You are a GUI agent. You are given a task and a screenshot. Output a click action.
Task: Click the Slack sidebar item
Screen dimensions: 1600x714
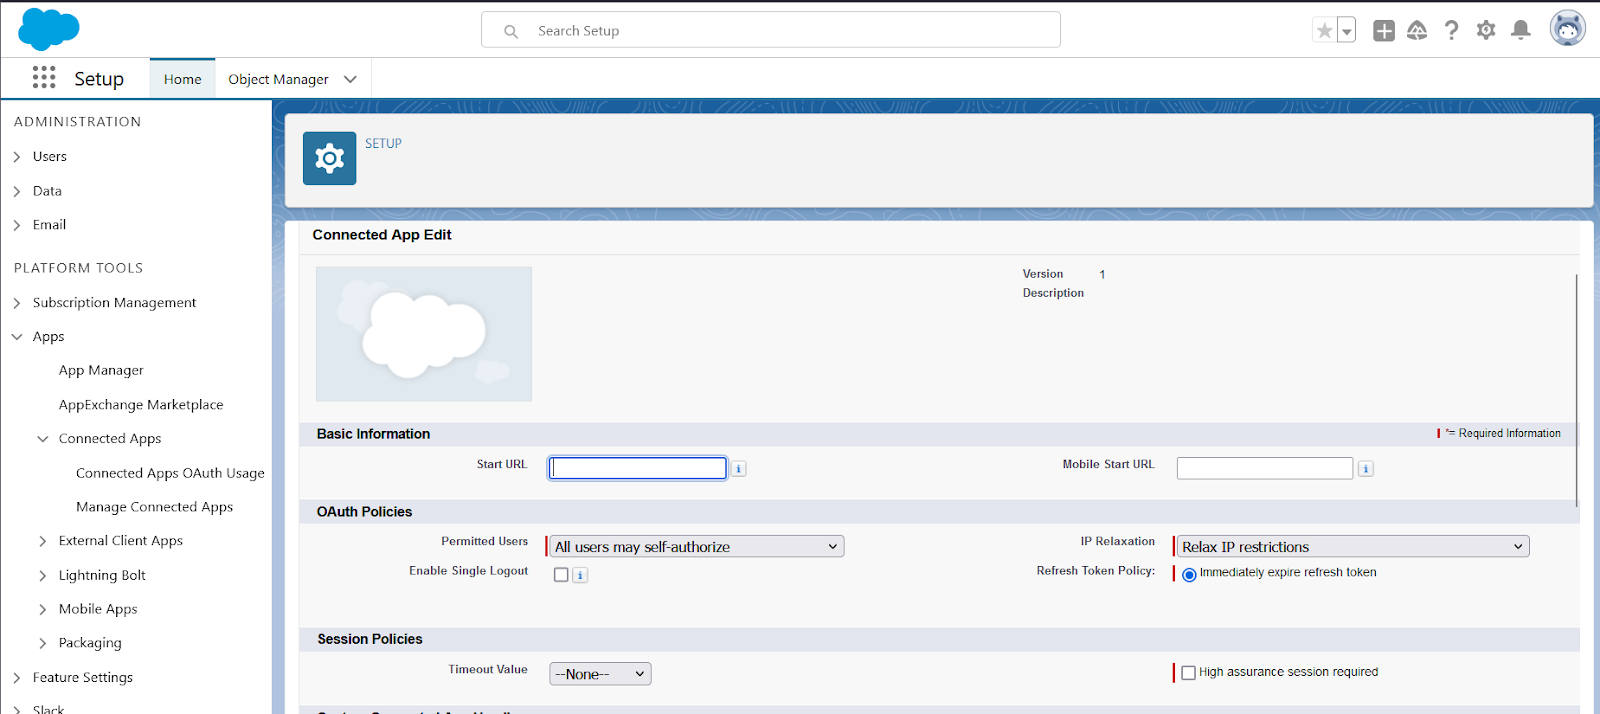pyautogui.click(x=48, y=708)
